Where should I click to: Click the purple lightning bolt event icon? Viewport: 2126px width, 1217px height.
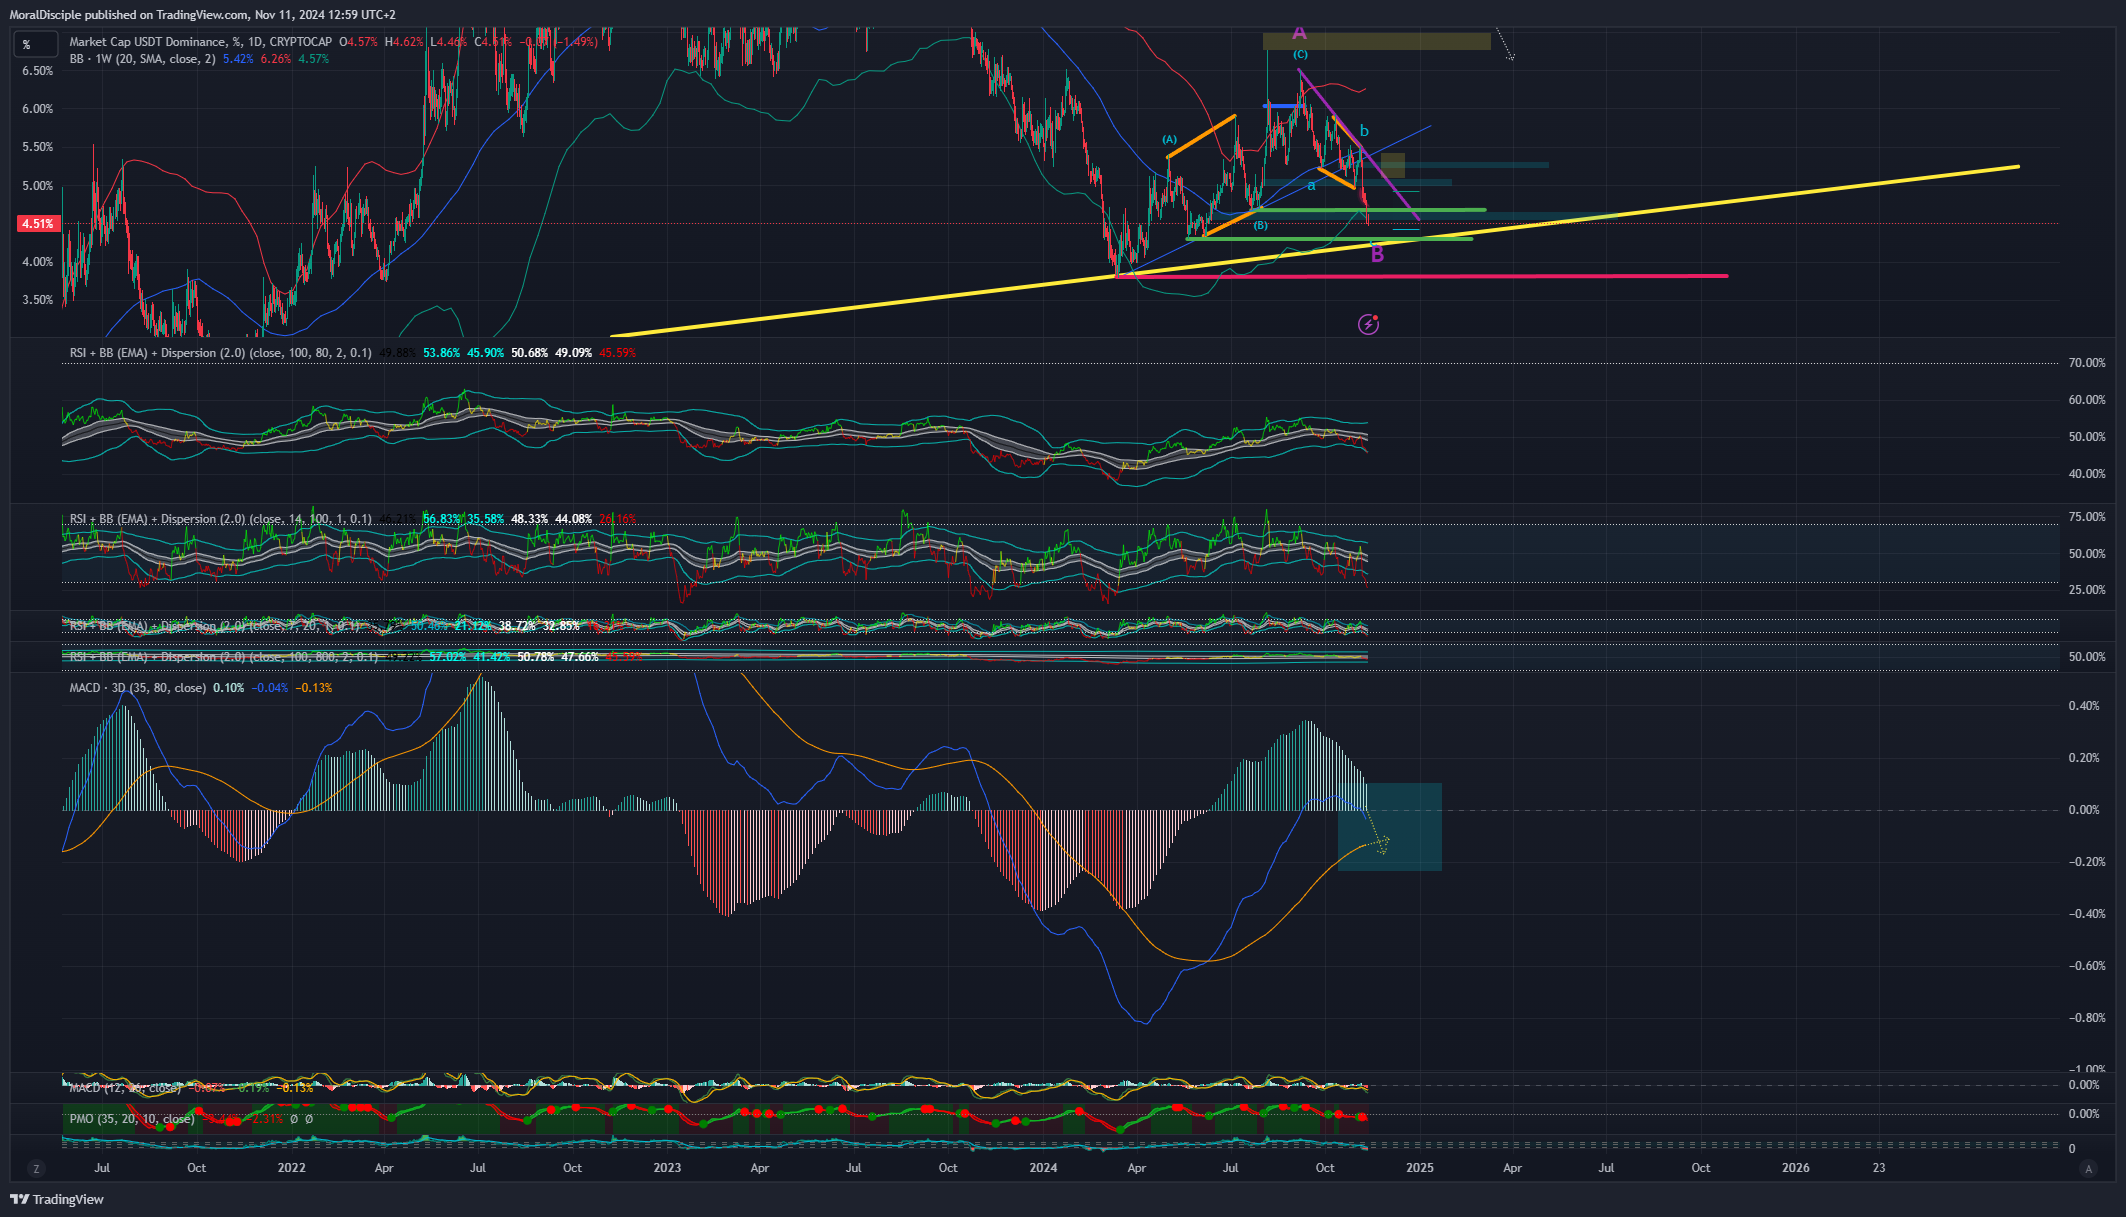point(1368,324)
